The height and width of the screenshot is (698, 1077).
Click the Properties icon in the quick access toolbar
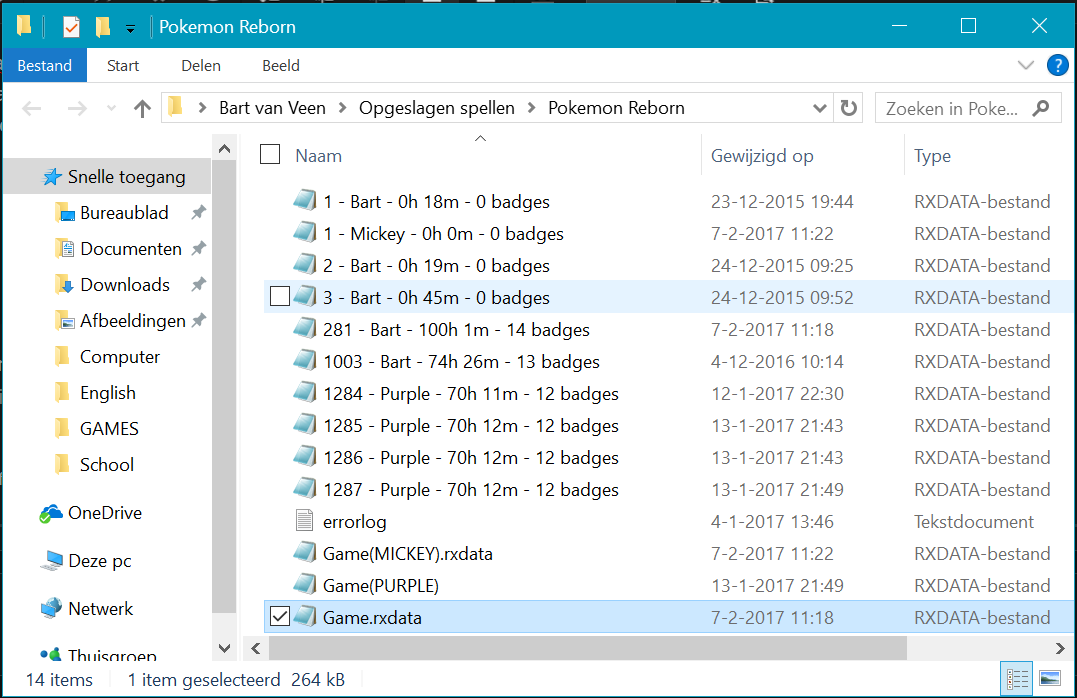pos(71,27)
